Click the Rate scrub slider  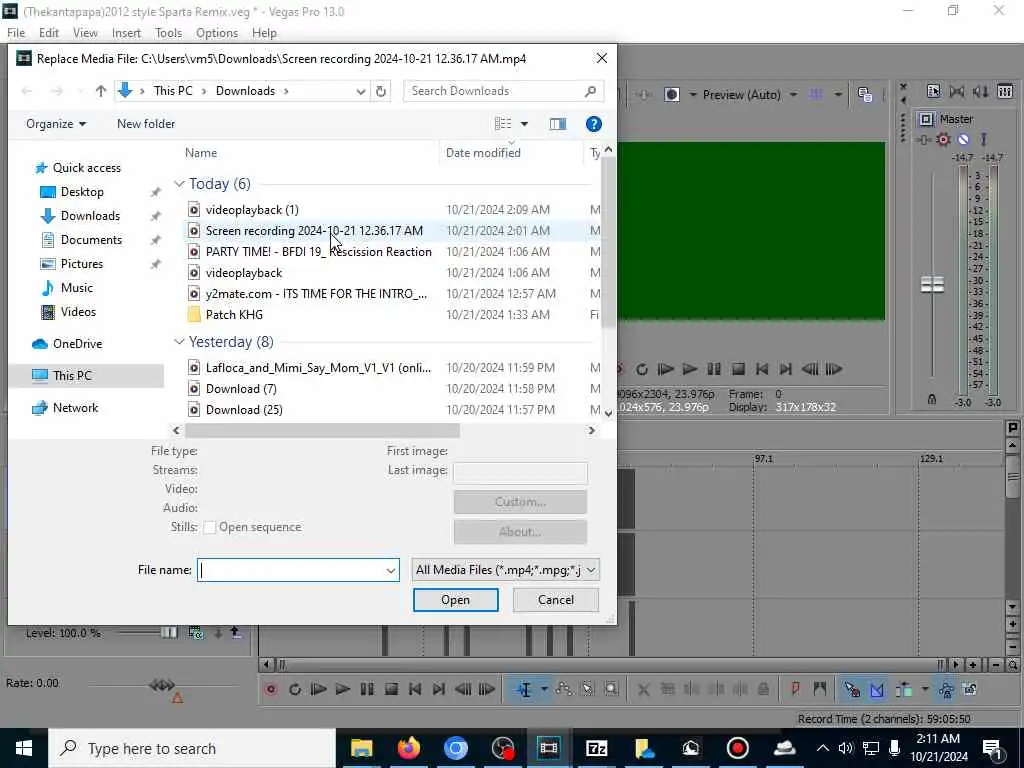pos(162,685)
